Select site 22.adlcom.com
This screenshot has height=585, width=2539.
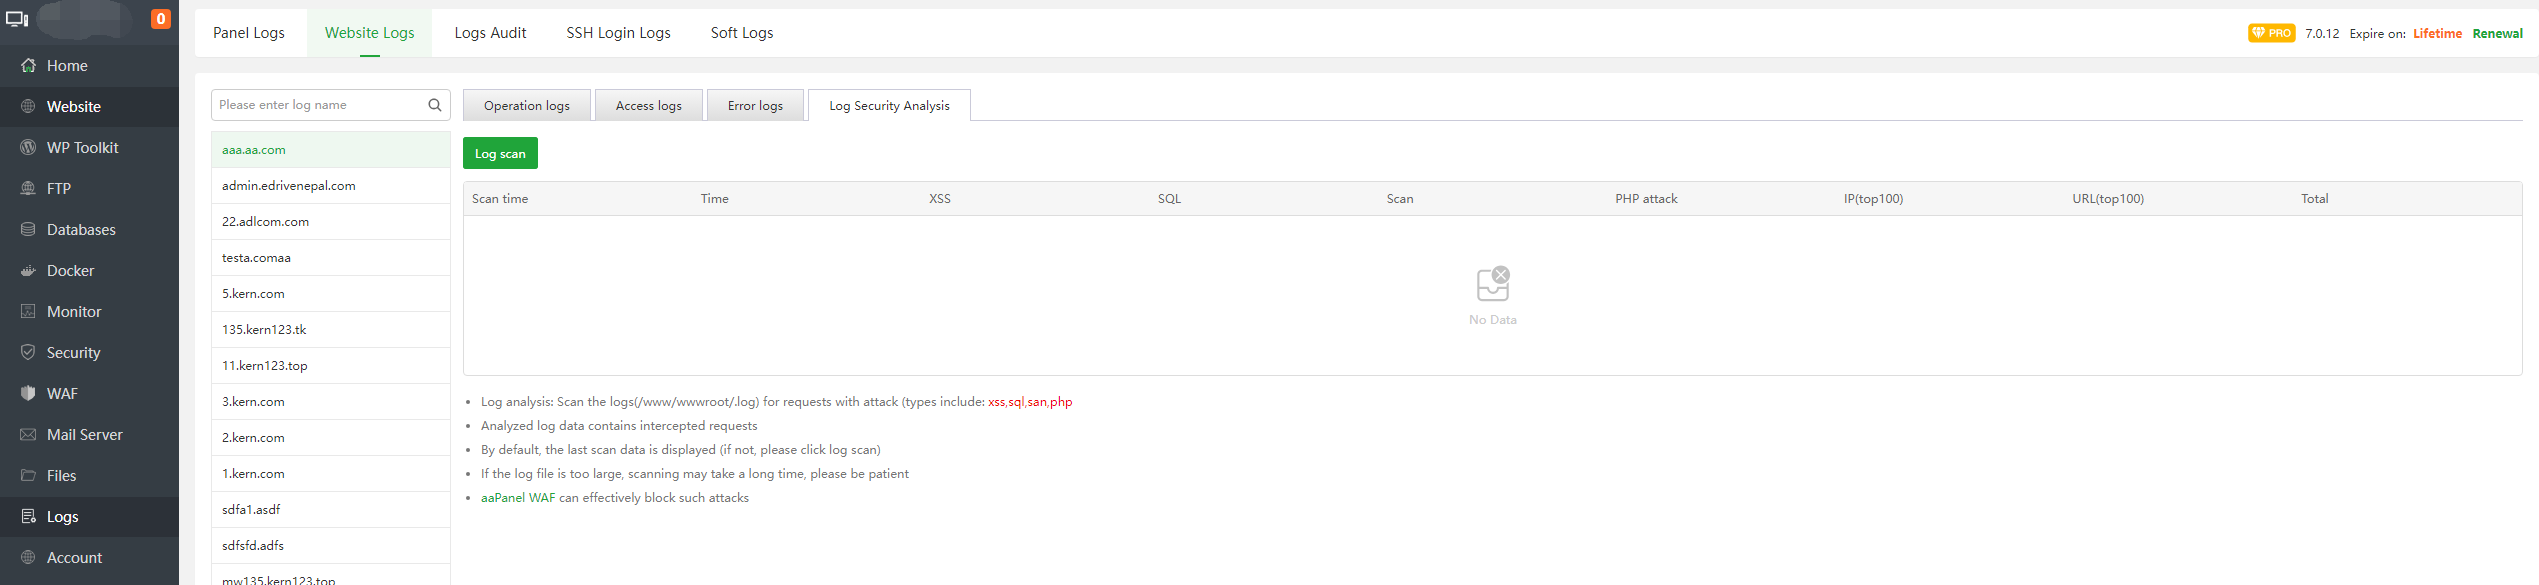[x=331, y=222]
